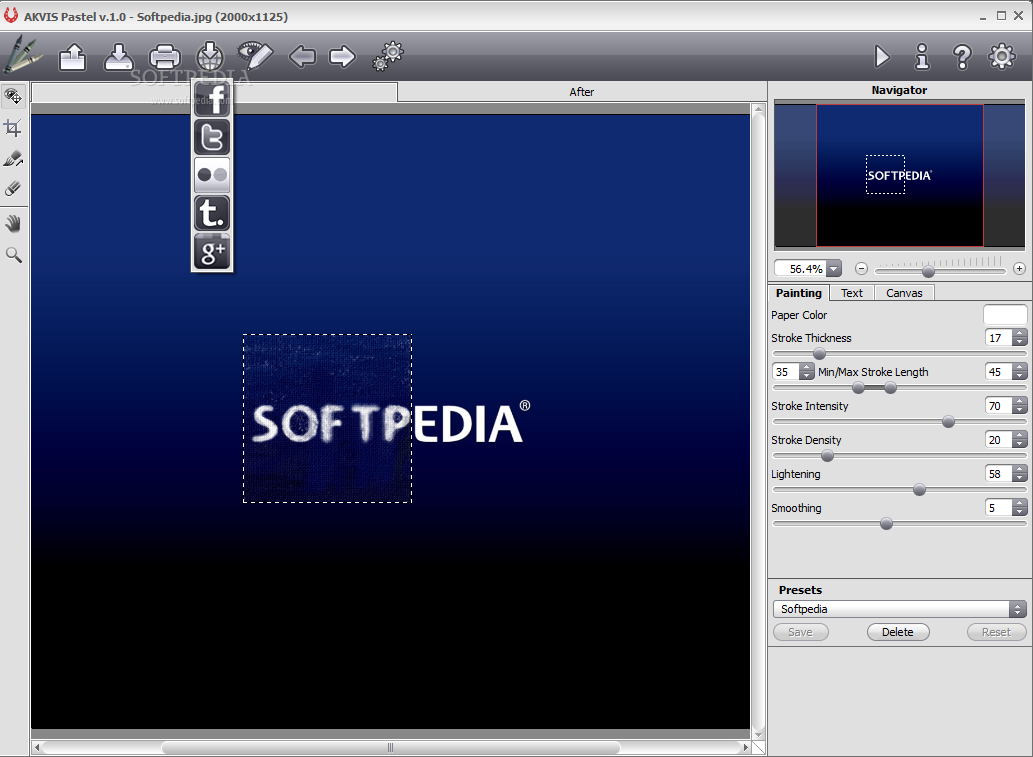This screenshot has width=1033, height=757.
Task: Click the Save preset button
Action: coord(800,632)
